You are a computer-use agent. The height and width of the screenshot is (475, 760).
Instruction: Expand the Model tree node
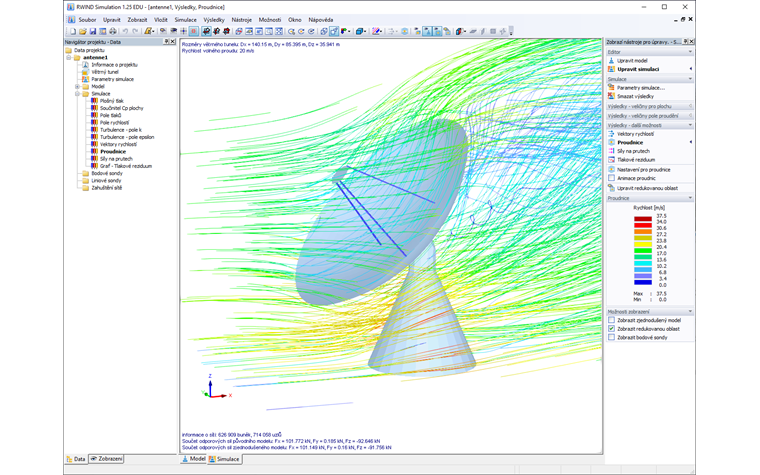77,86
